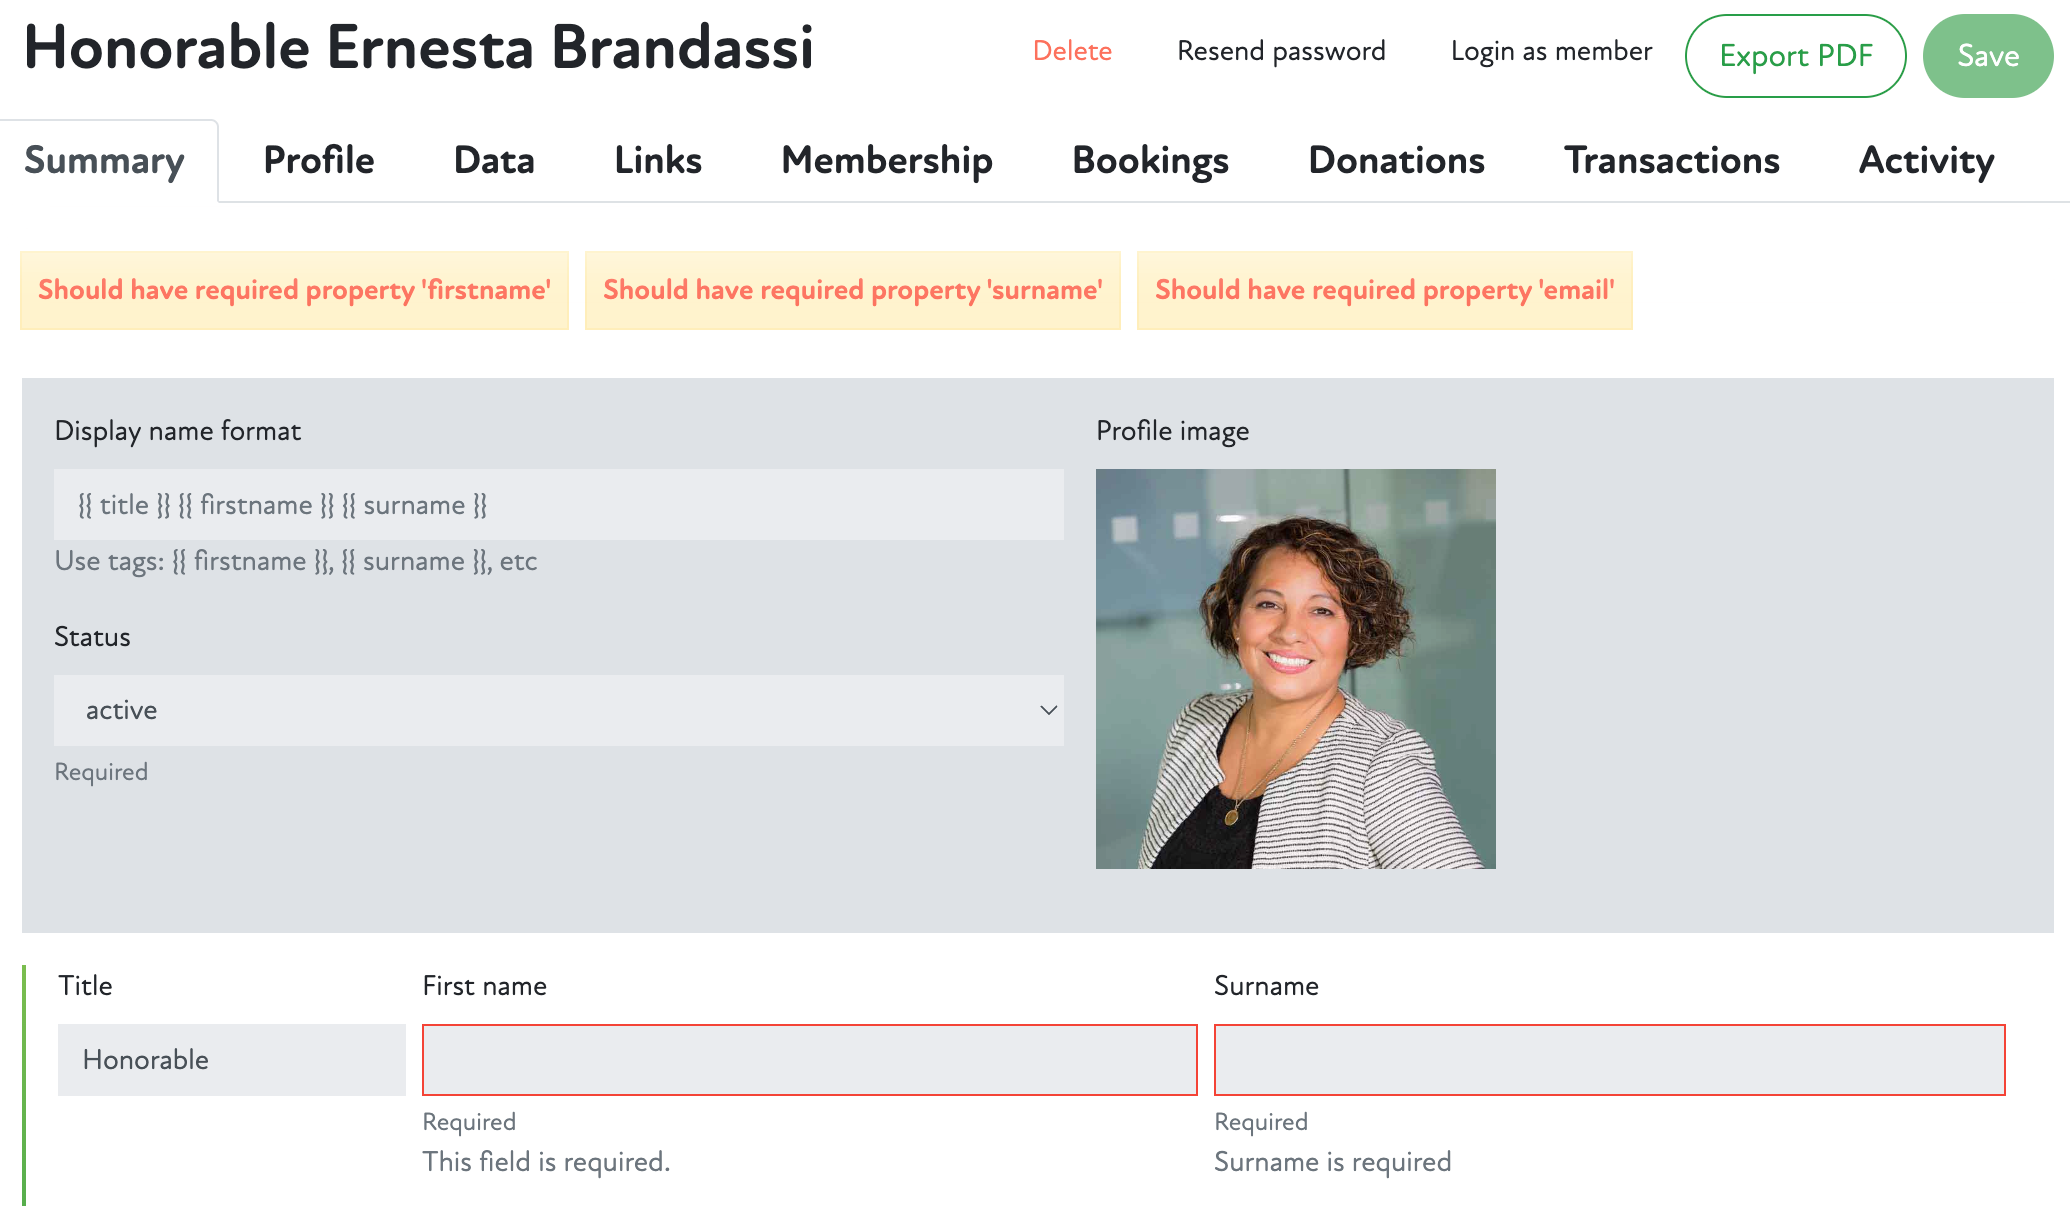Click Login as member

coord(1551,51)
